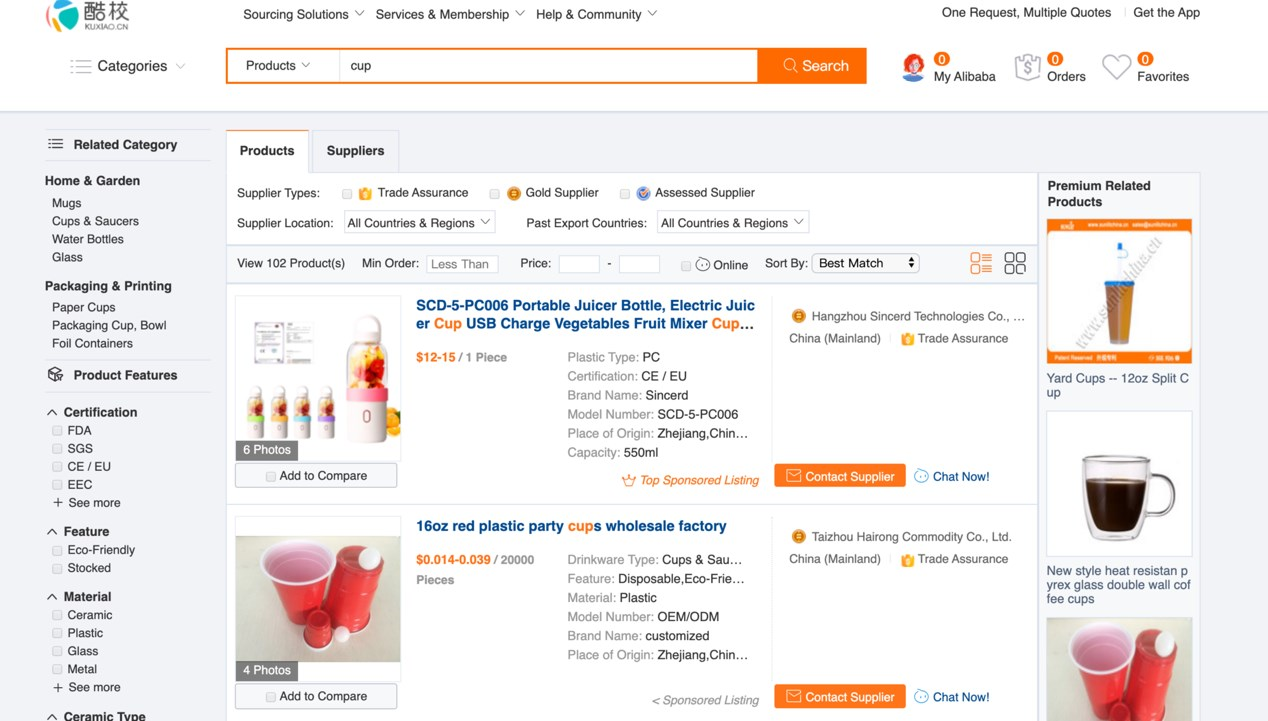Image resolution: width=1268 pixels, height=721 pixels.
Task: Collapse the Certification filter section
Action: click(52, 412)
